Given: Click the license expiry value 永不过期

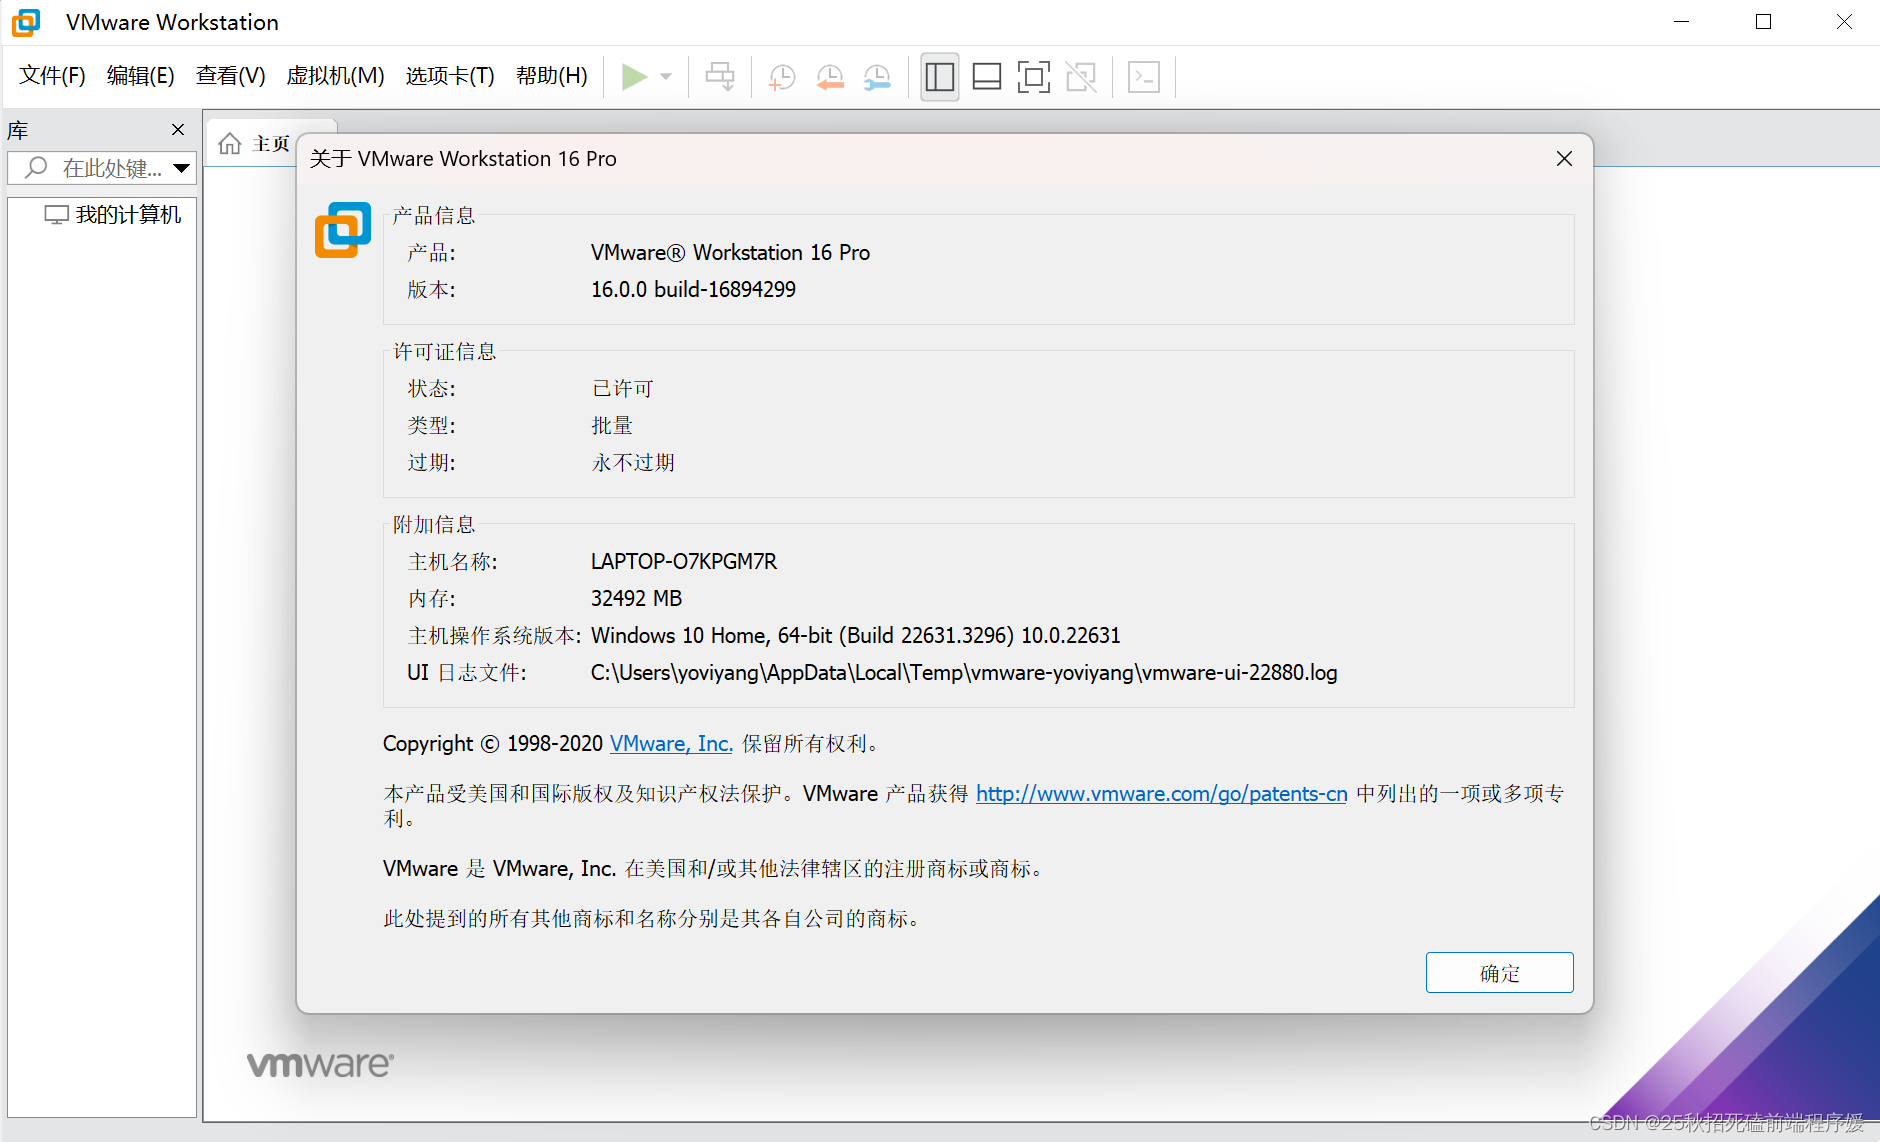Looking at the screenshot, I should pyautogui.click(x=633, y=463).
